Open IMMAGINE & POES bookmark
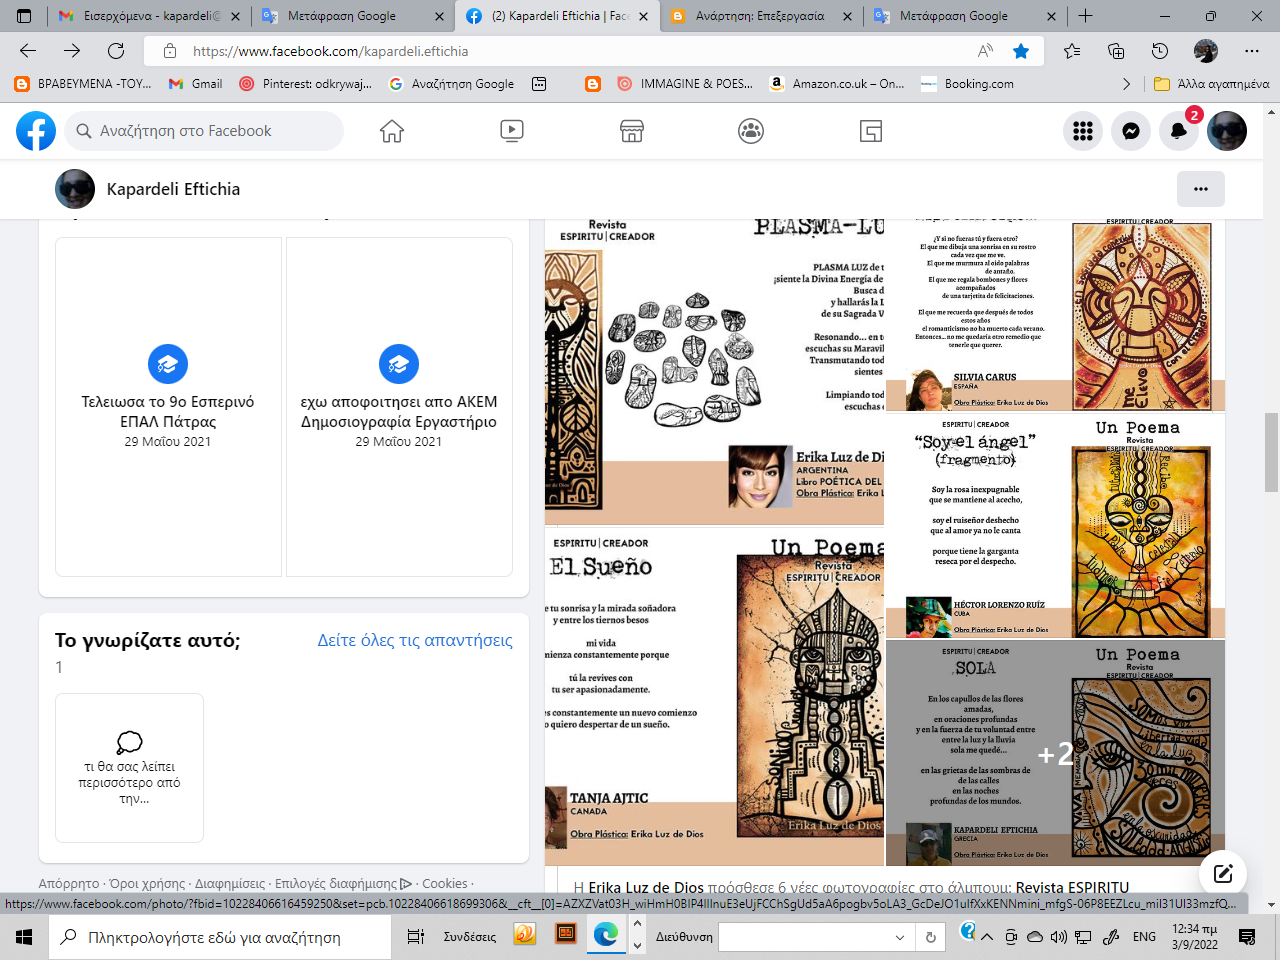Screen dimensions: 1280x960 [686, 84]
